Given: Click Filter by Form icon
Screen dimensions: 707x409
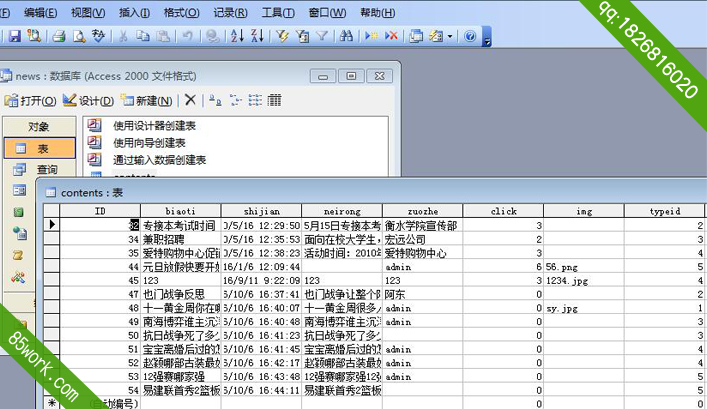Looking at the screenshot, I should [303, 36].
